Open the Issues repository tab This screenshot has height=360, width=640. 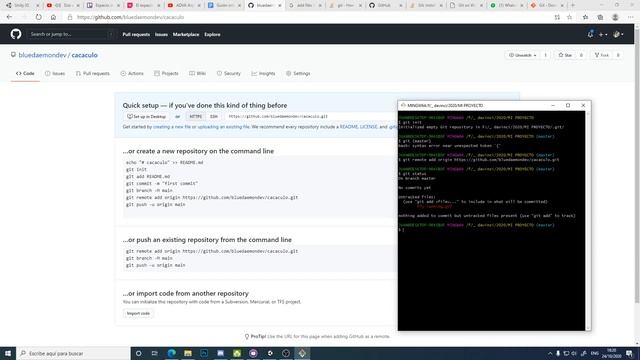point(55,73)
